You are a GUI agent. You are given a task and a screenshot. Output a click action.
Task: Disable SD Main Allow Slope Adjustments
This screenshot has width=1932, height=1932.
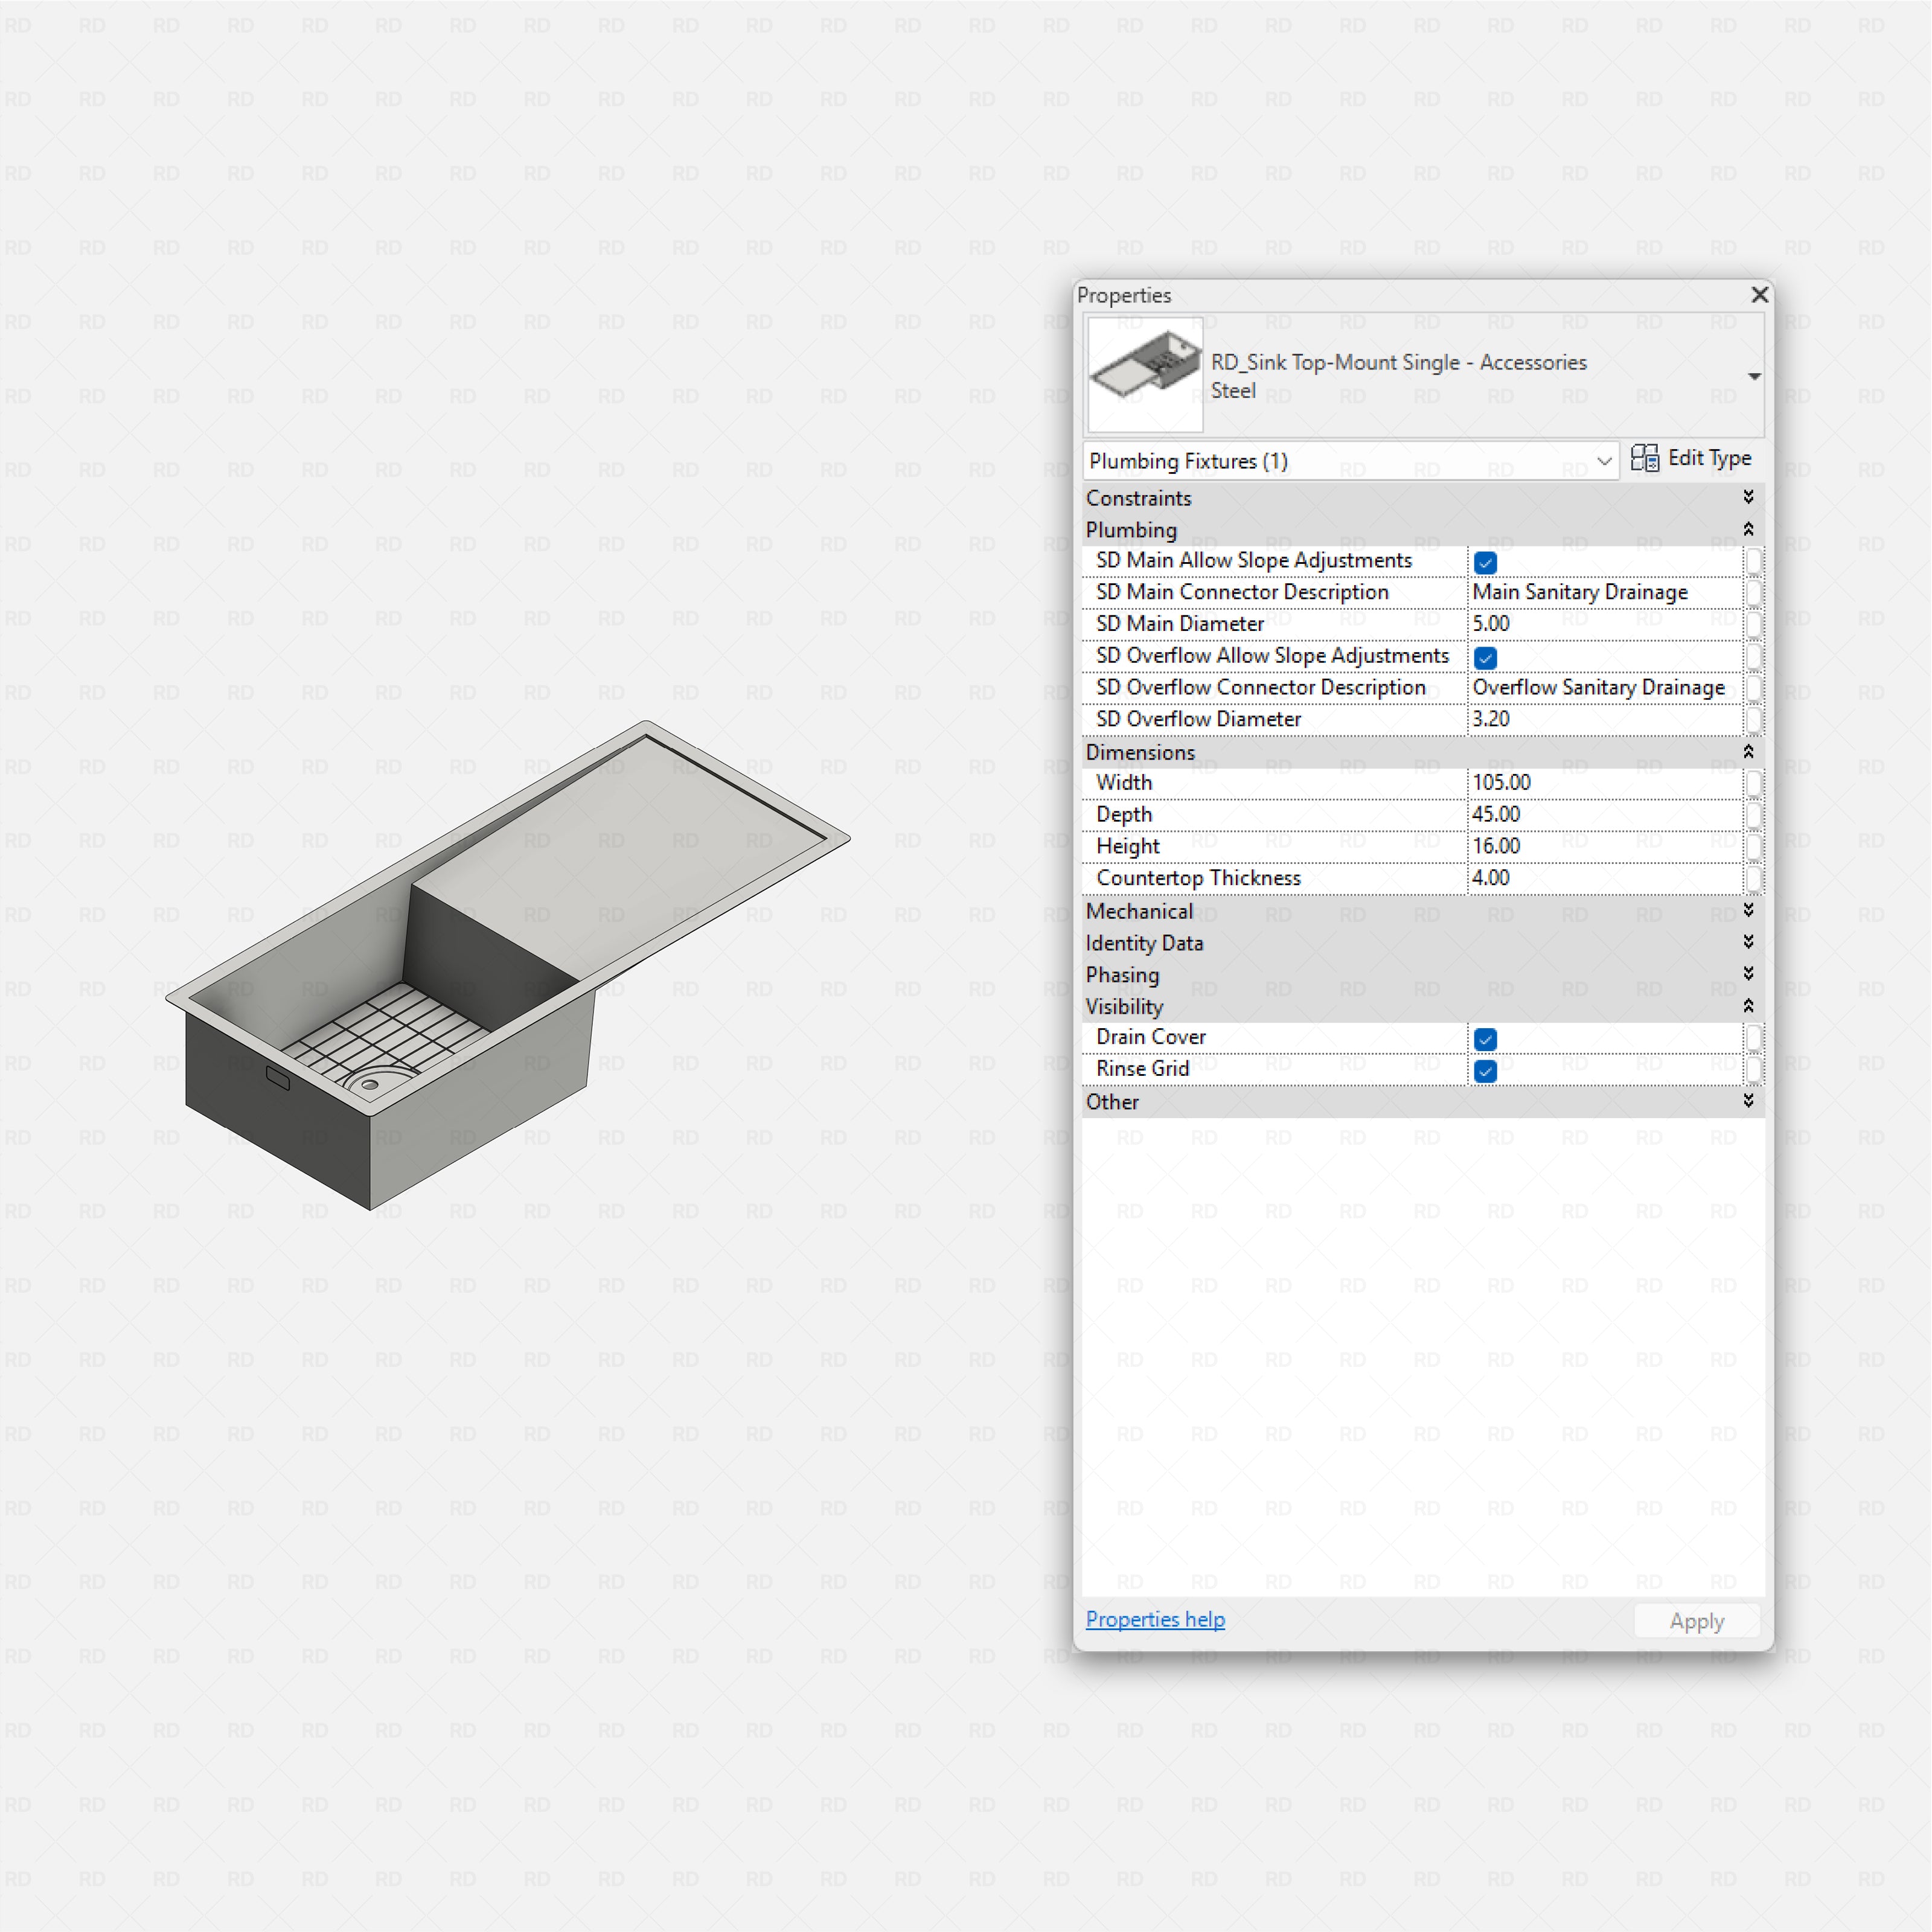tap(1485, 563)
